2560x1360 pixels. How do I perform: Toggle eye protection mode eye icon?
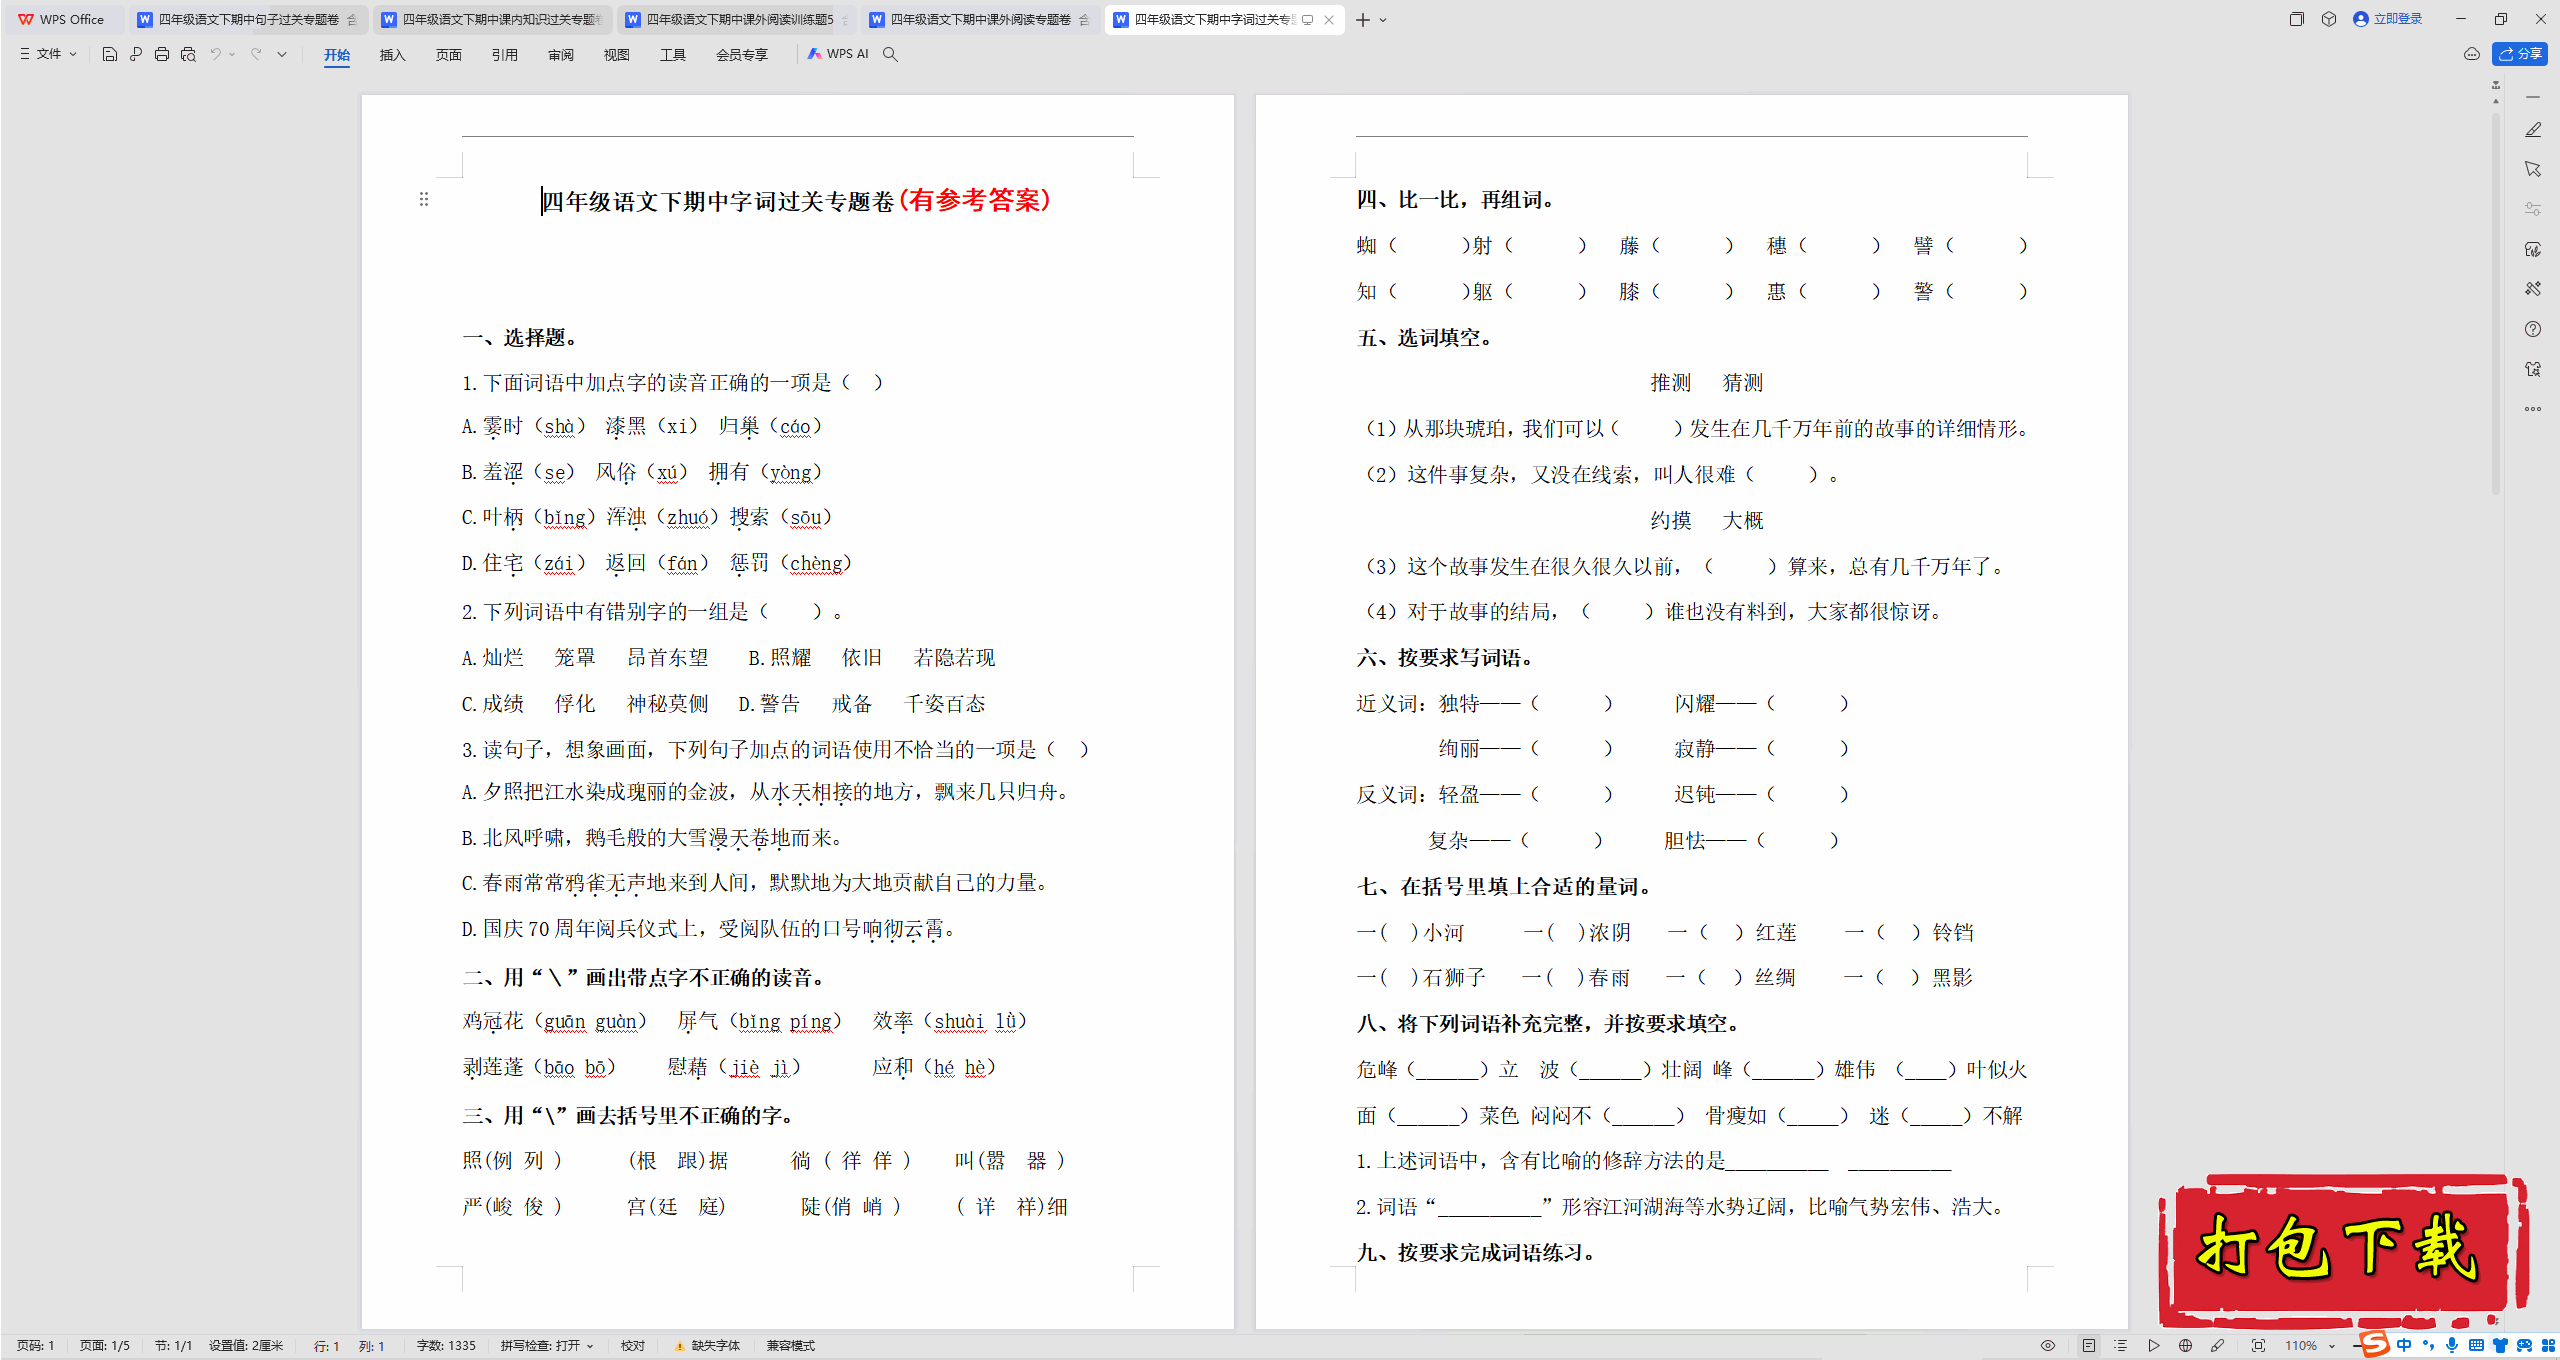(x=2048, y=1346)
